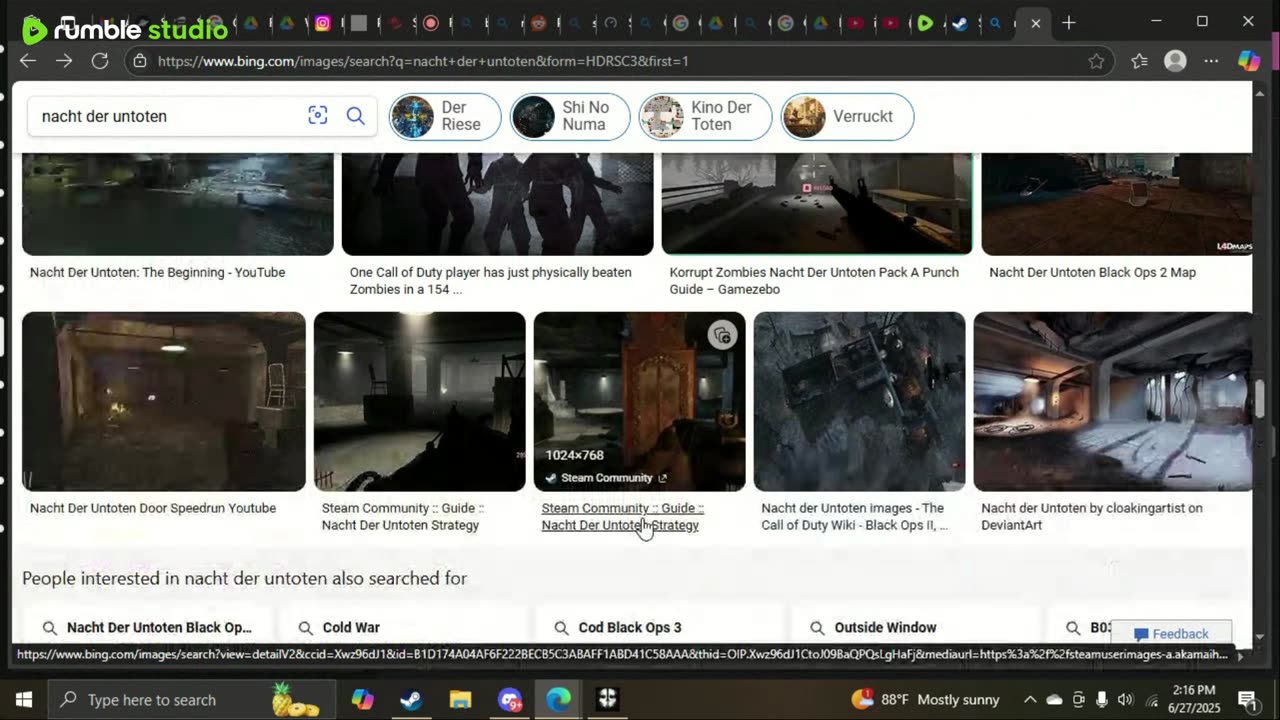The image size is (1280, 720).
Task: Open visual search camera icon in search box
Action: (x=318, y=116)
